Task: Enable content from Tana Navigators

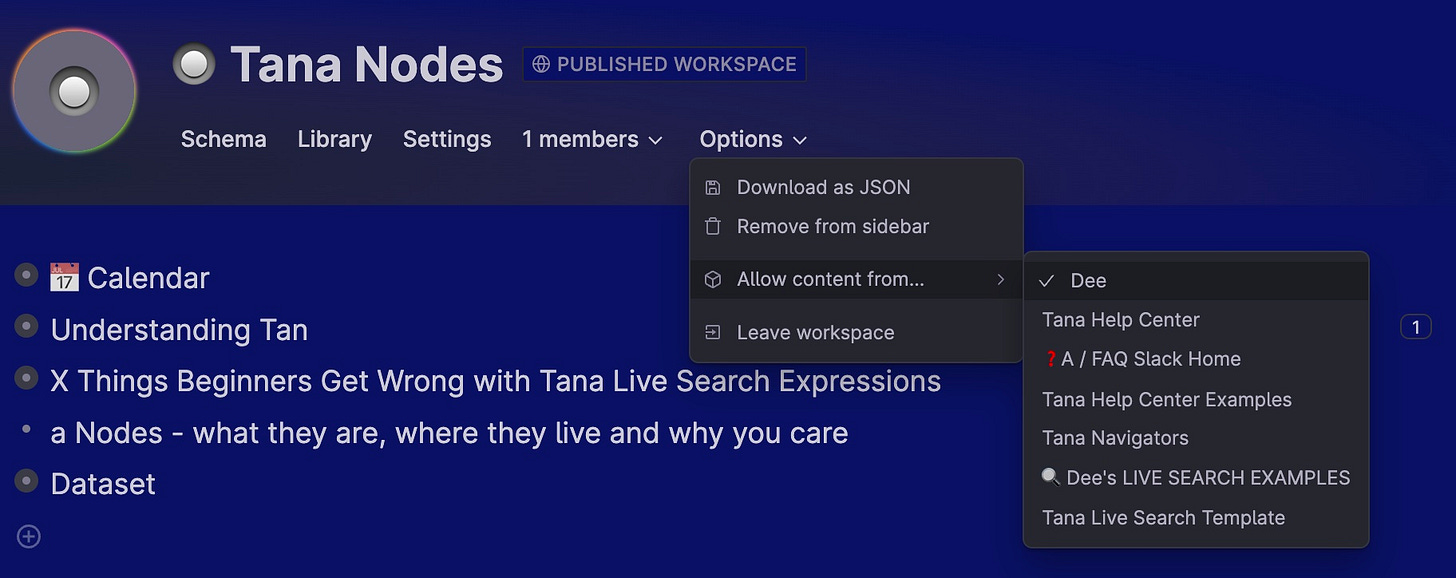Action: pyautogui.click(x=1196, y=438)
